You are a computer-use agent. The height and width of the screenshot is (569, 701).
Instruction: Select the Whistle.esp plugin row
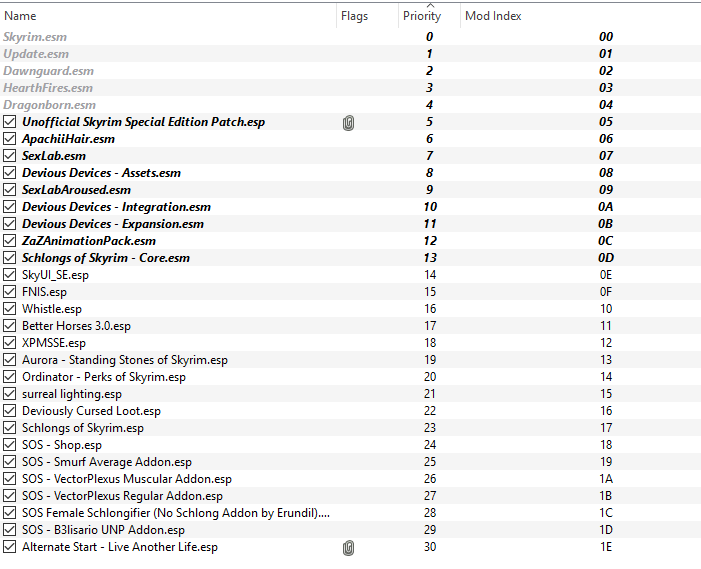[350, 309]
